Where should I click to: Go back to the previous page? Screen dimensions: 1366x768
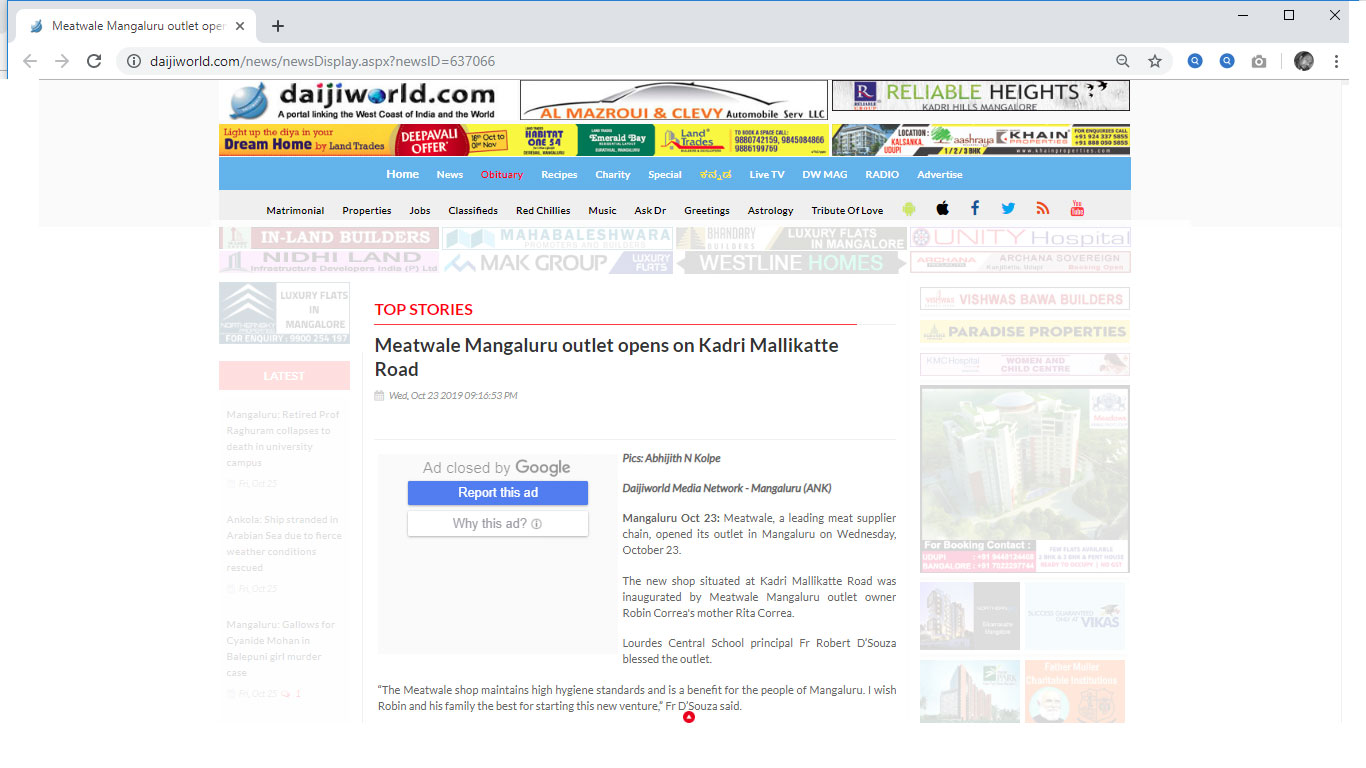(30, 61)
